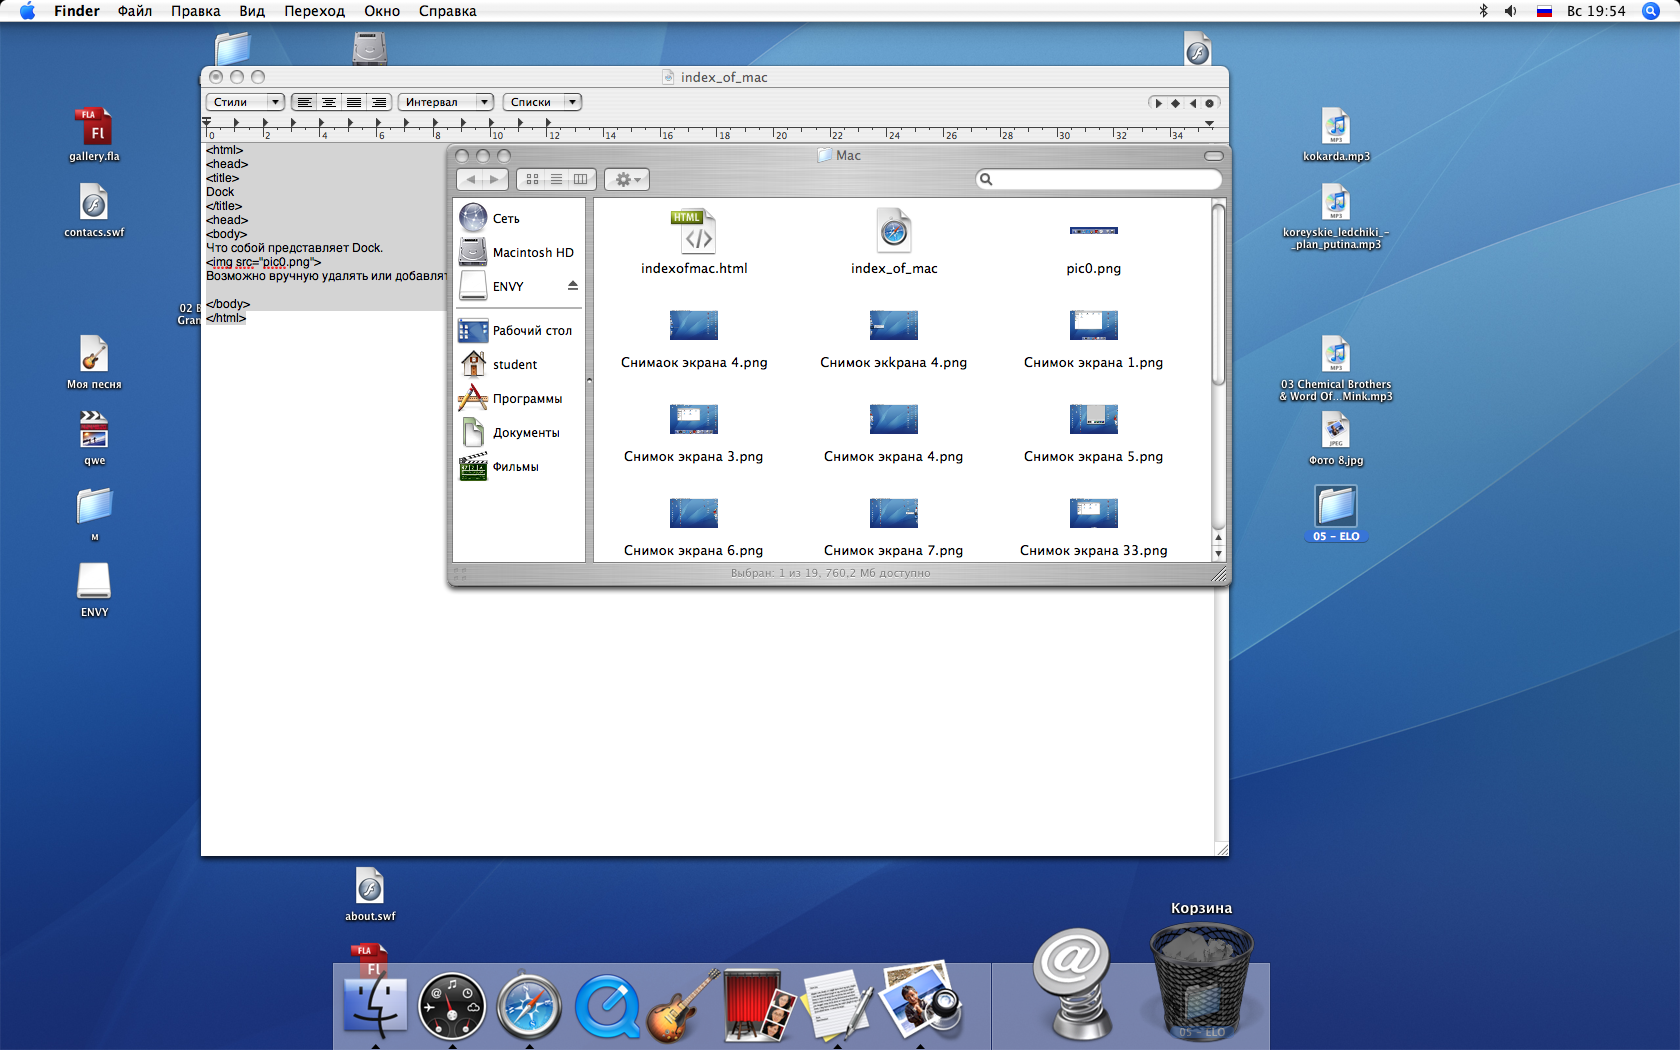Align text right in TextEdit

[379, 102]
